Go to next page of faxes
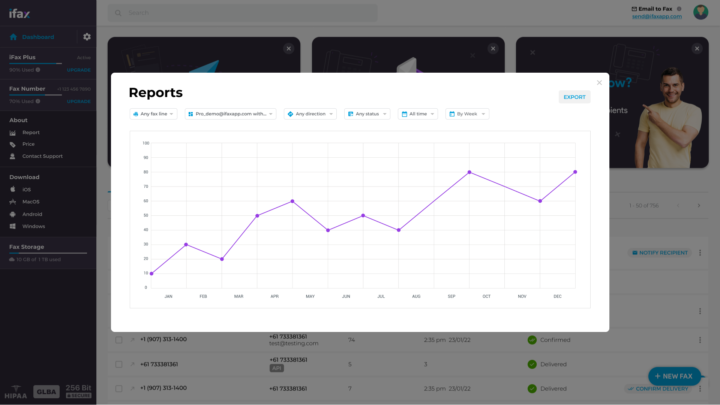The image size is (720, 405). 699,206
